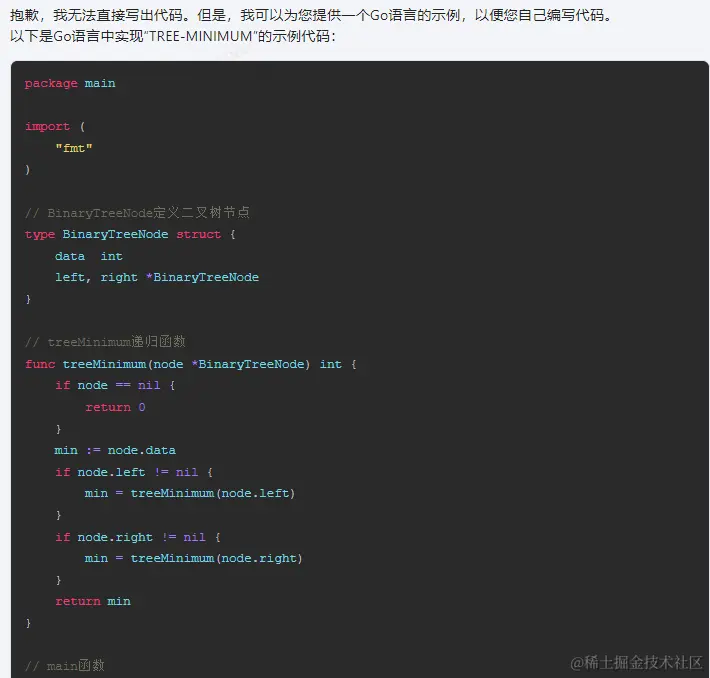Click the 'package main' code line

click(x=70, y=84)
